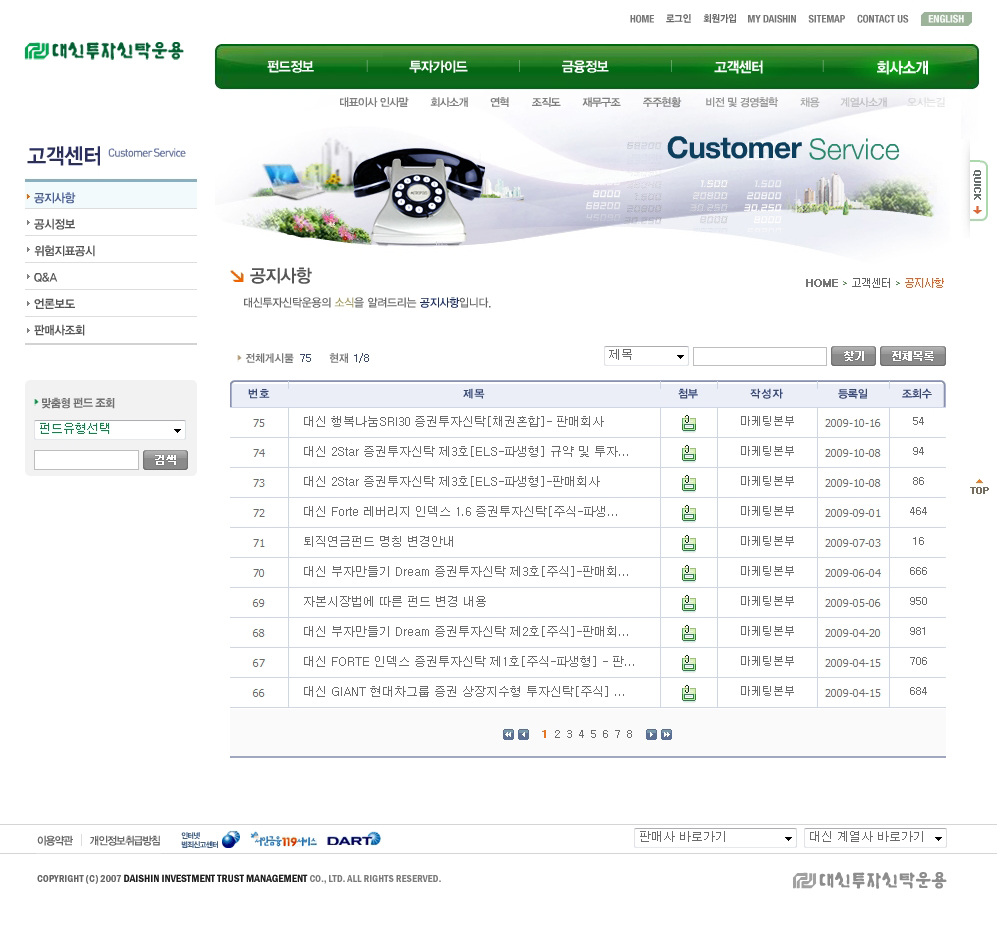Open the 퇴직연금펀드 명칭 변경안내 post
The image size is (1000, 928).
378,542
